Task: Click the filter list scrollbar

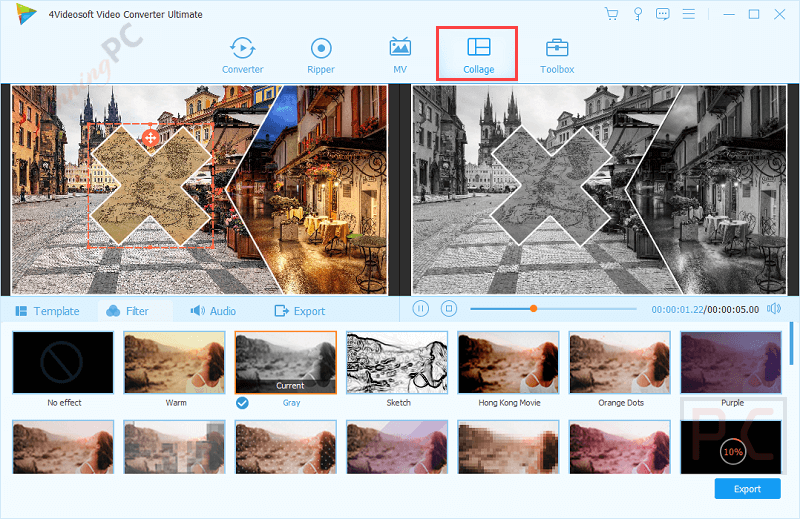Action: click(791, 343)
